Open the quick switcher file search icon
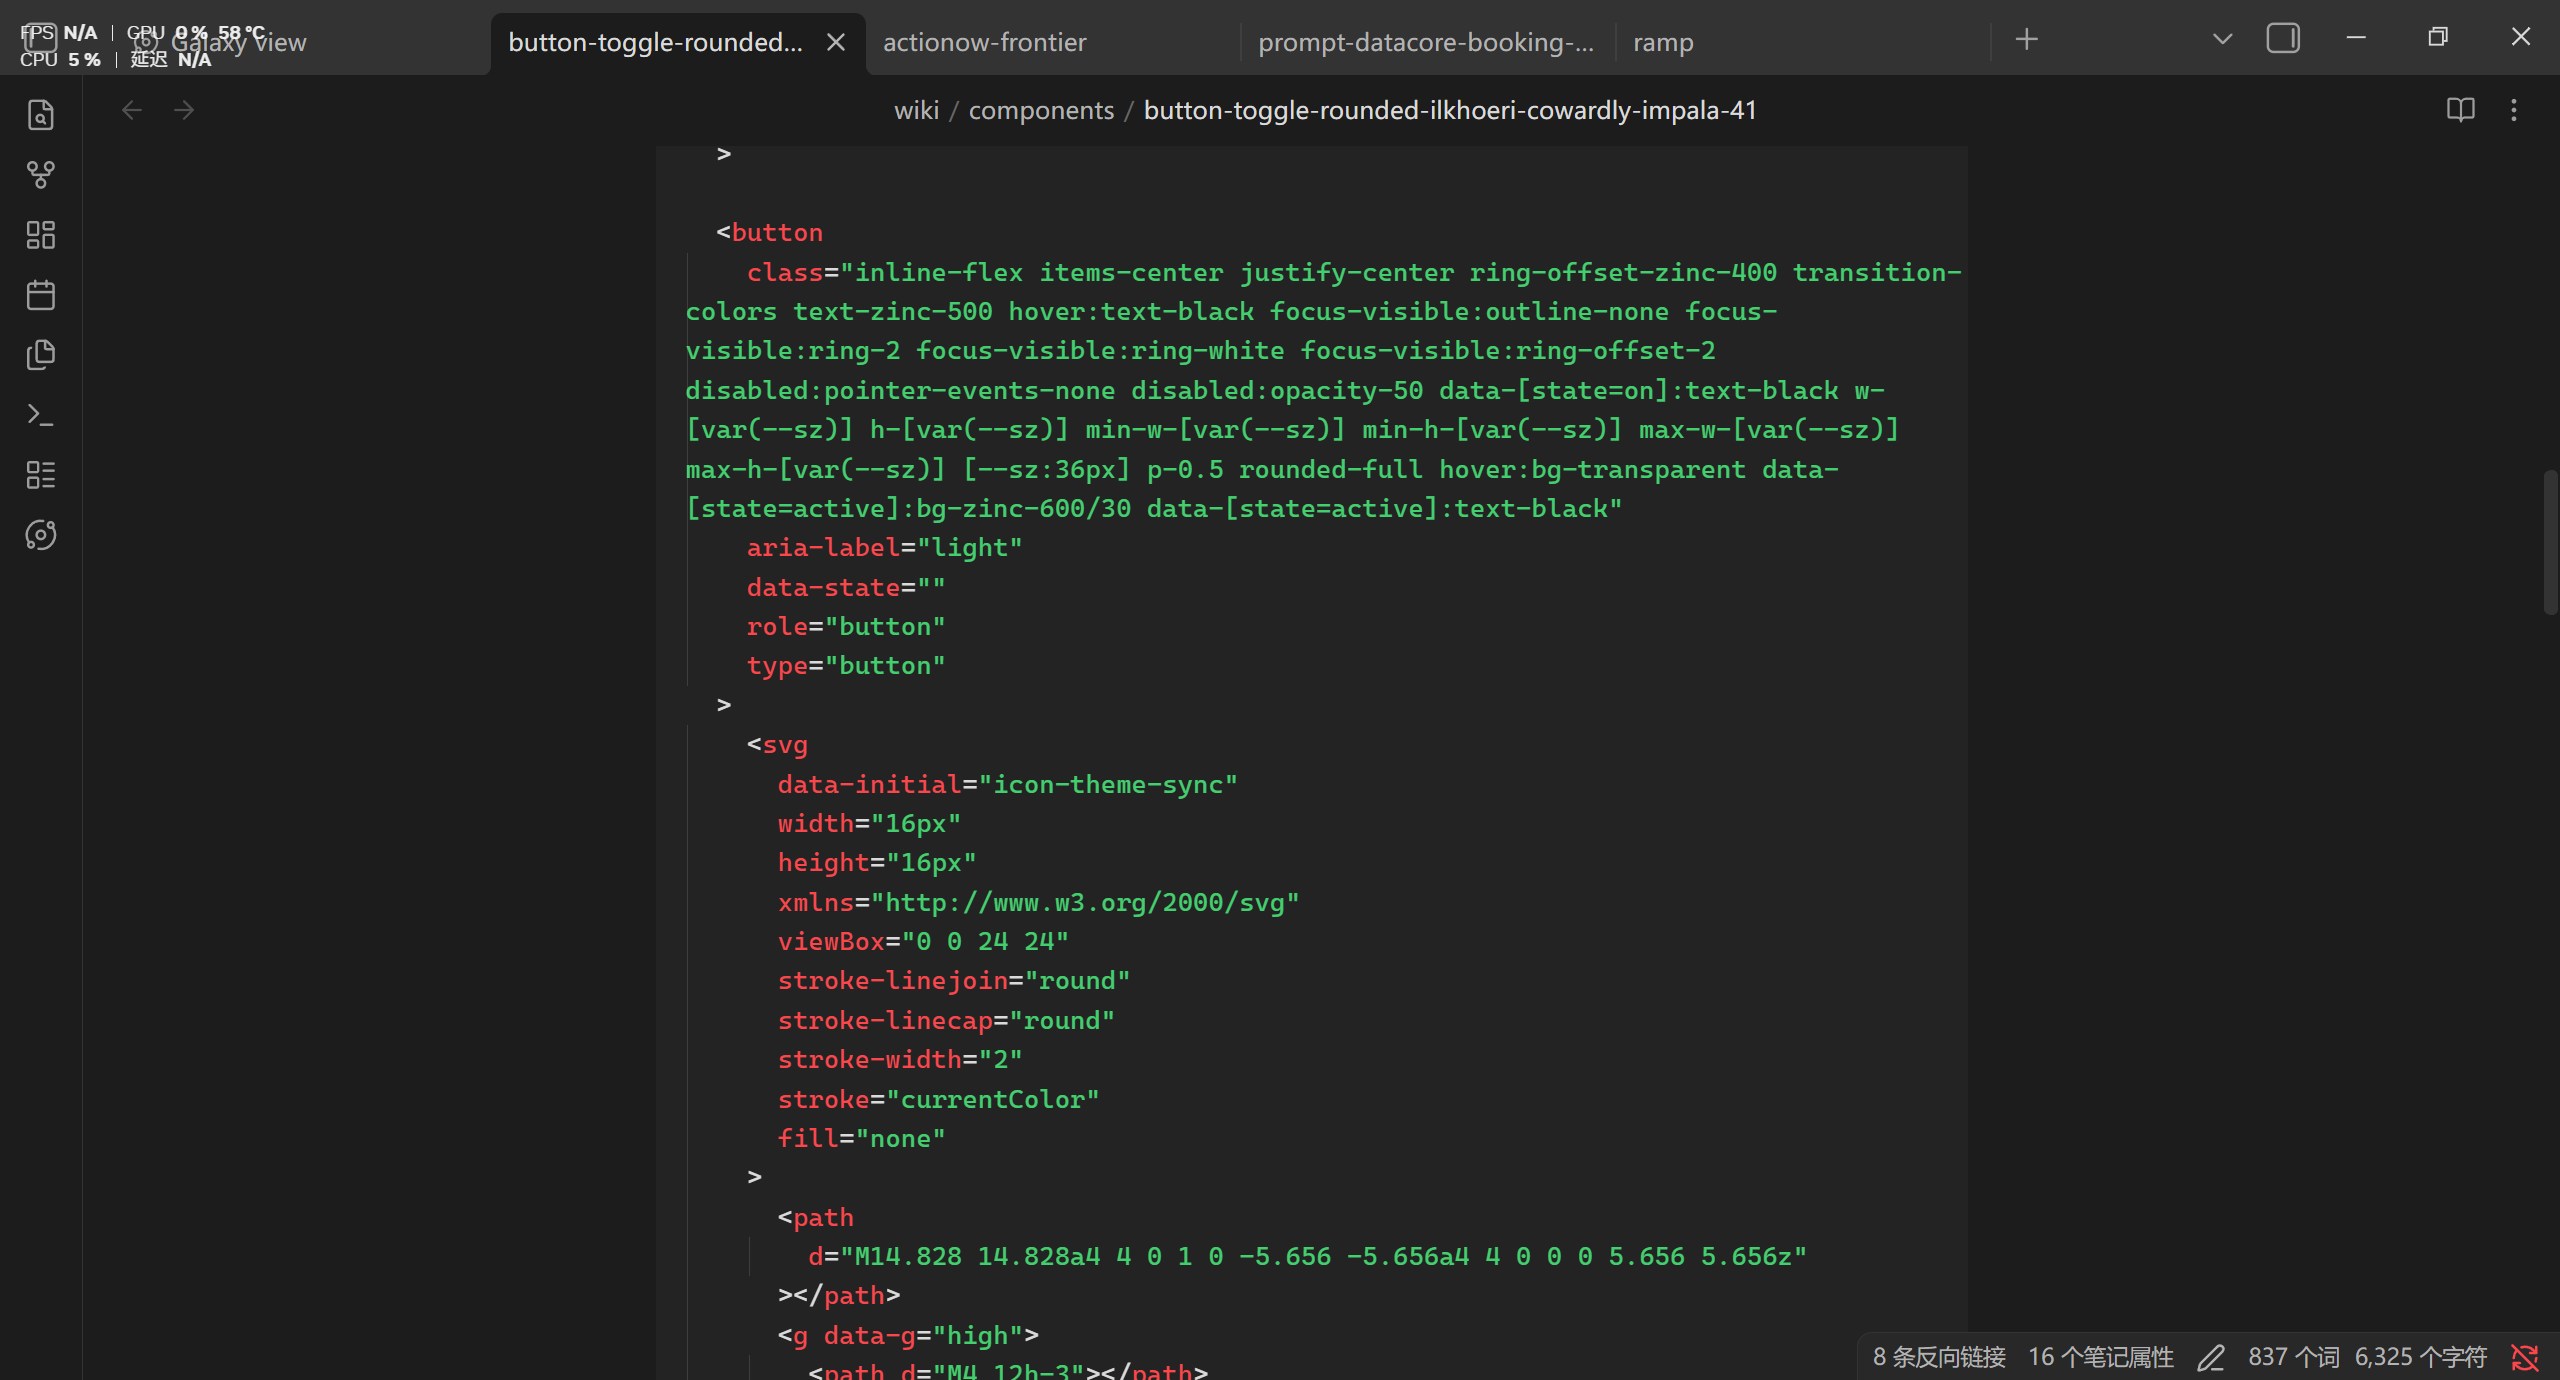Viewport: 2560px width, 1380px height. point(41,115)
